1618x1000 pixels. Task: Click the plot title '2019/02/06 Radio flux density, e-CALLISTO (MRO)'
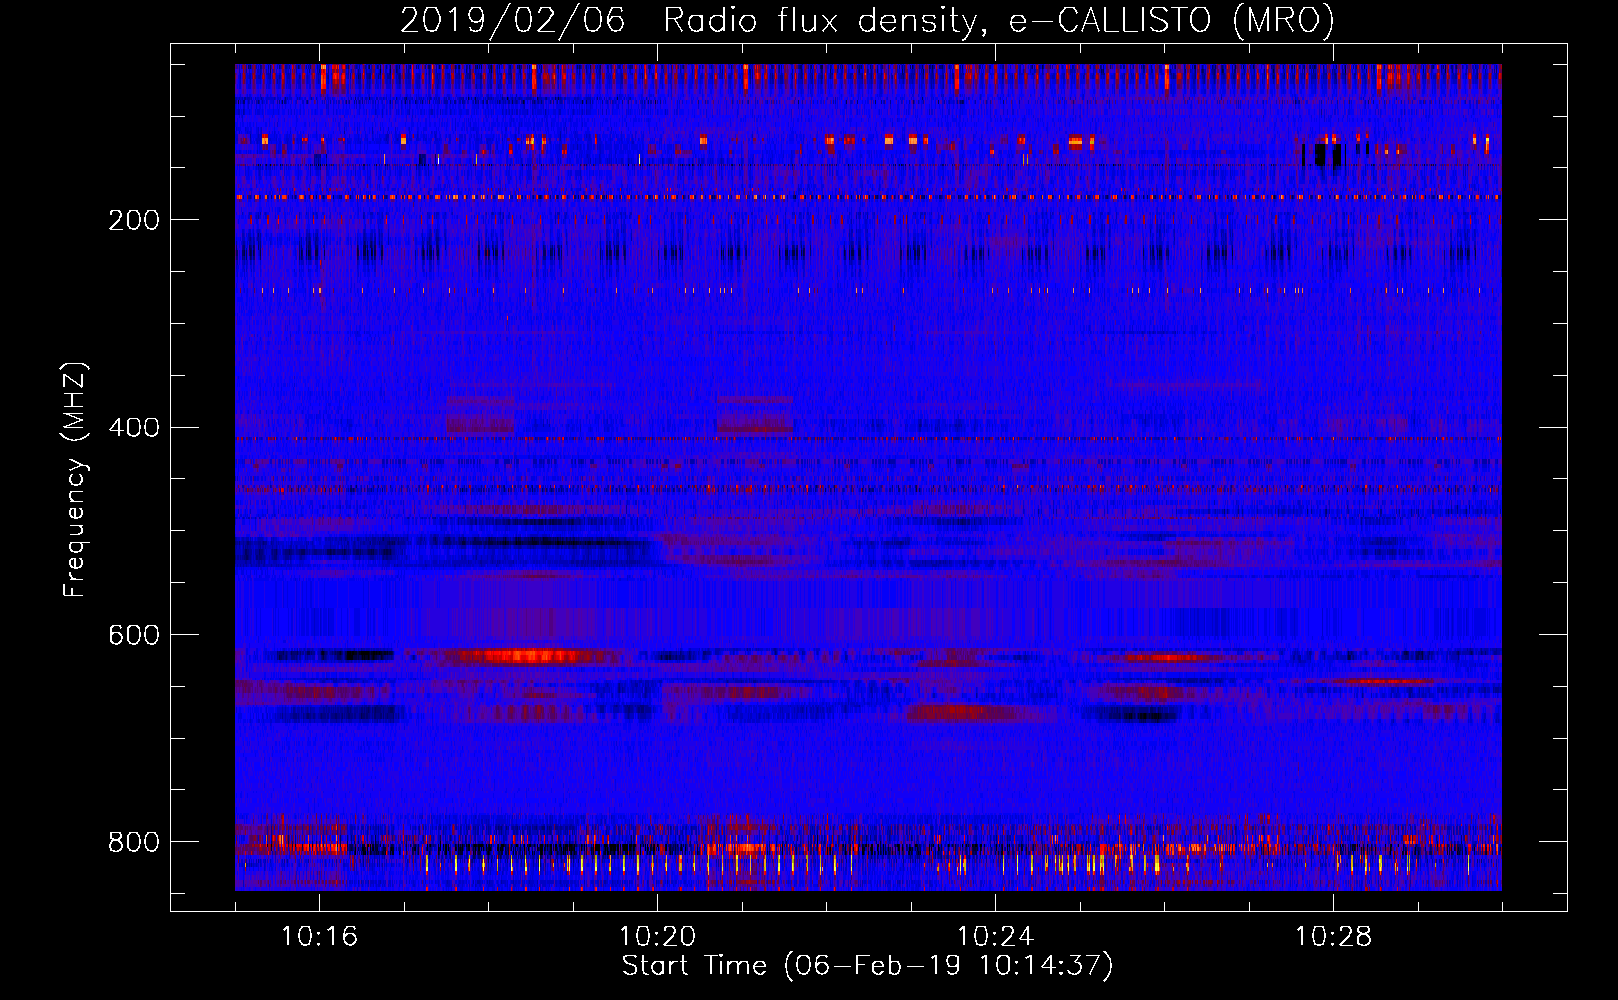[867, 20]
